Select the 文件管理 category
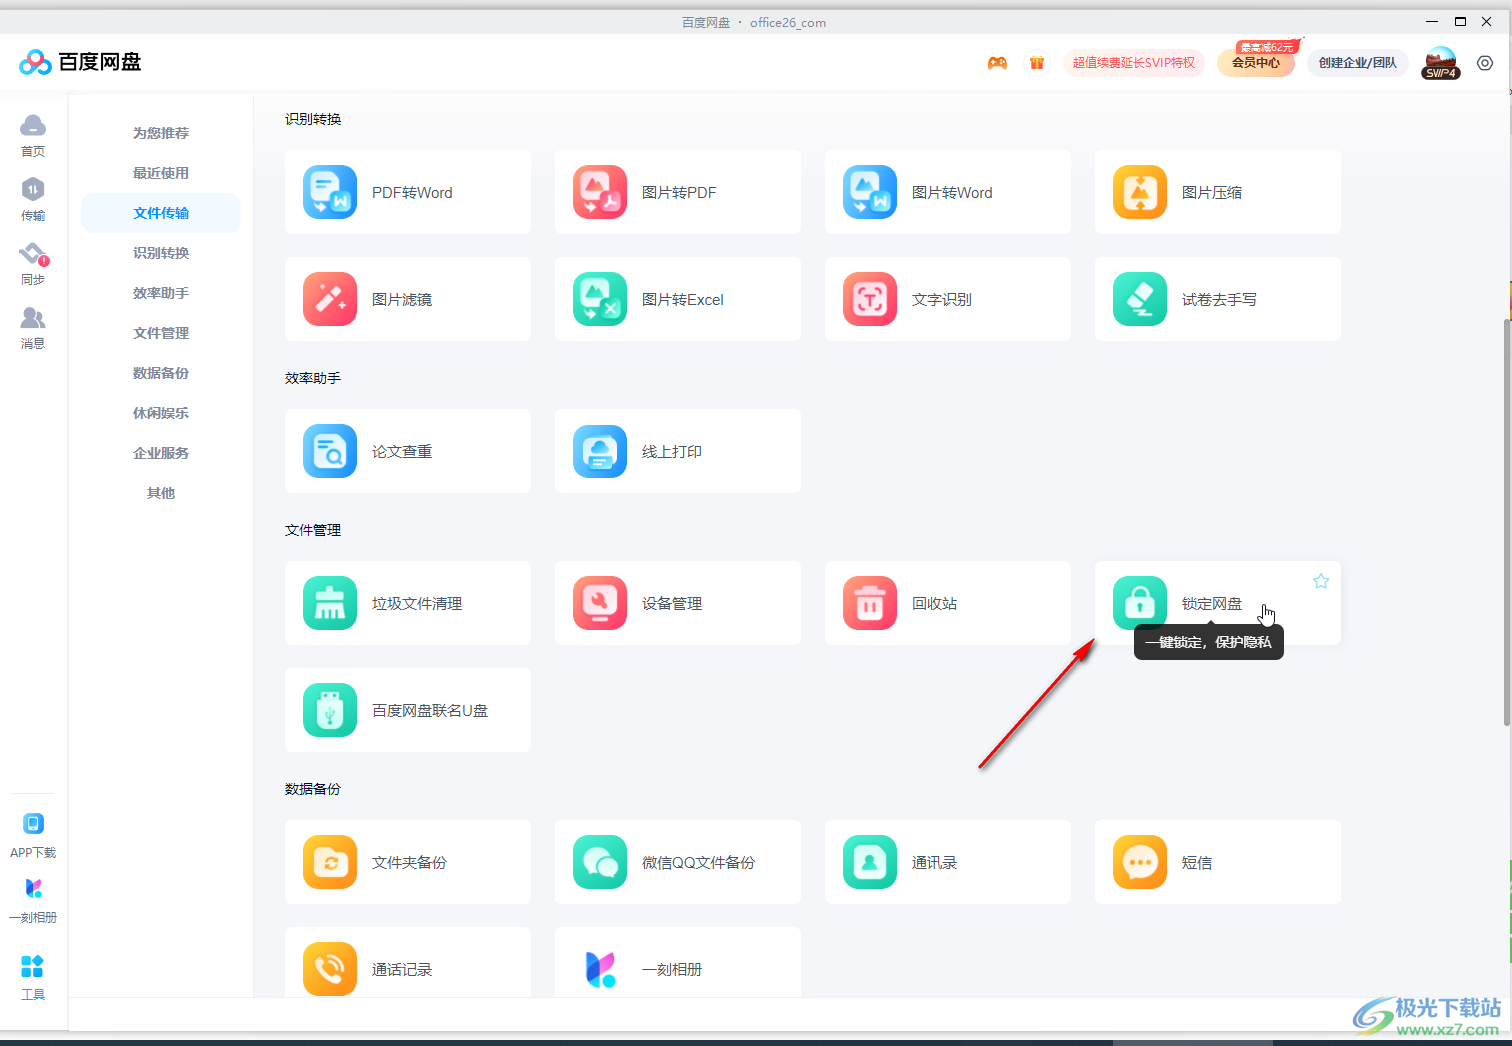The image size is (1512, 1046). 161,333
